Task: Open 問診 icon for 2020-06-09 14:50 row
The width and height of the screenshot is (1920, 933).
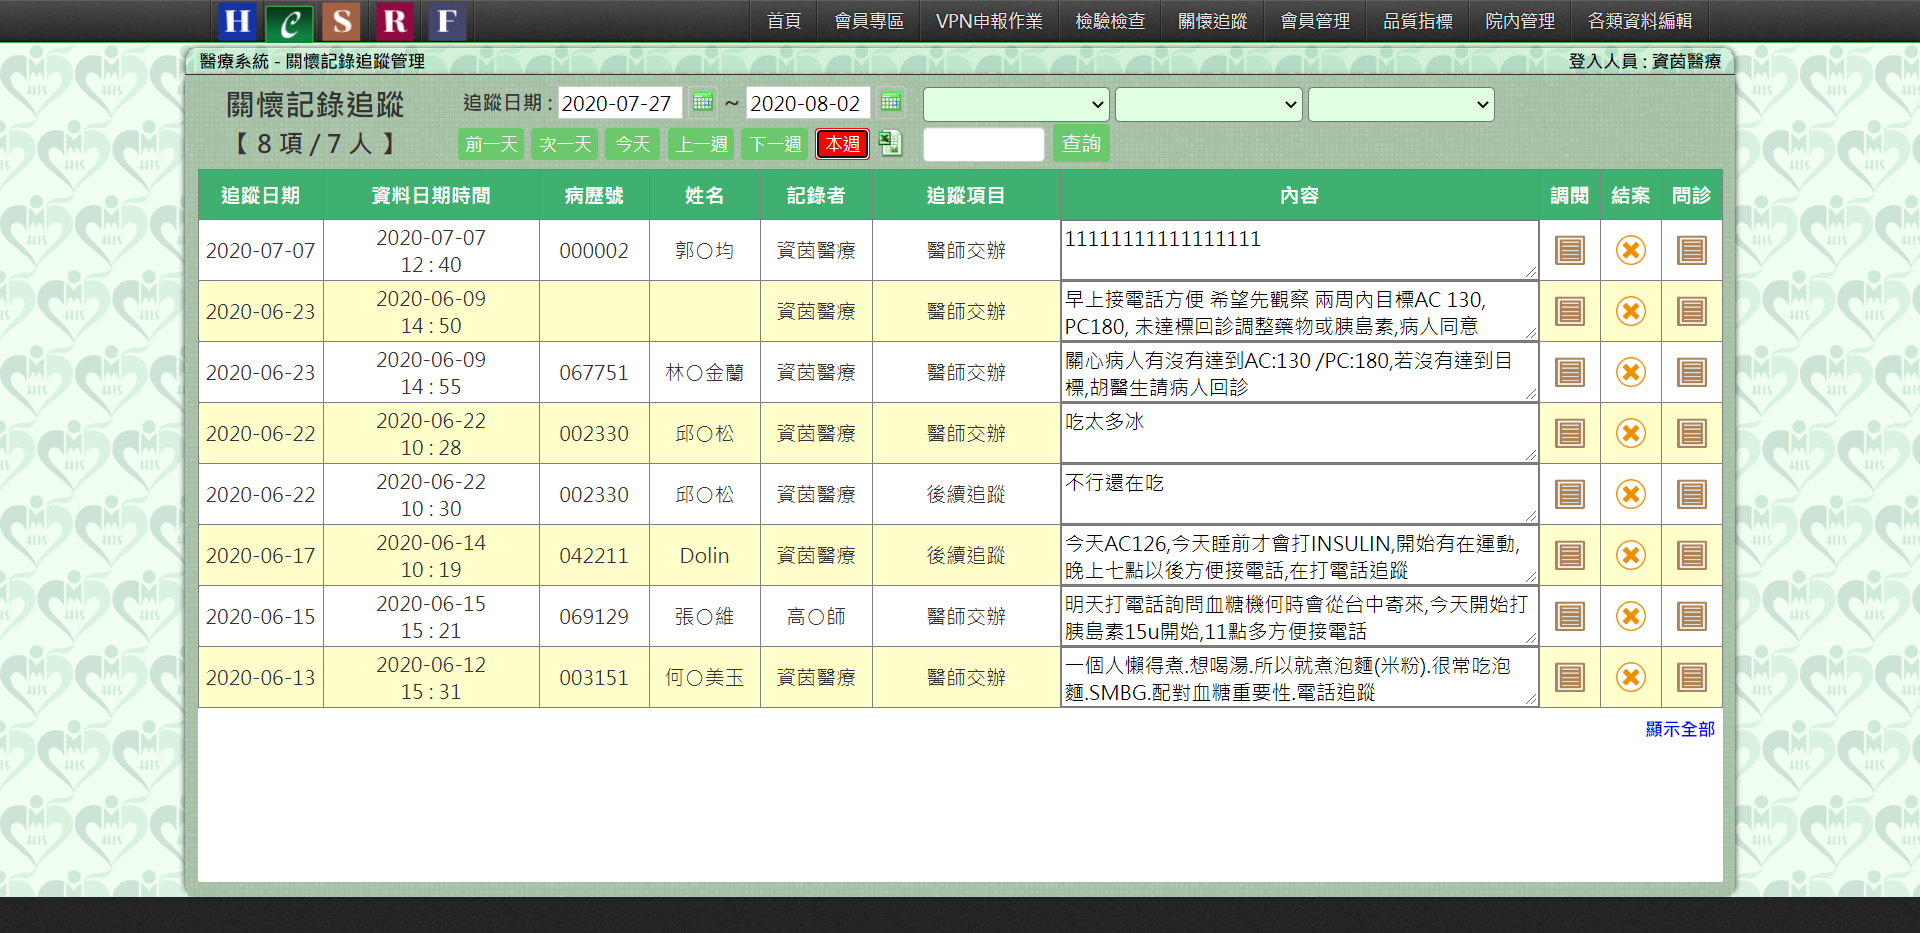Action: (1692, 311)
